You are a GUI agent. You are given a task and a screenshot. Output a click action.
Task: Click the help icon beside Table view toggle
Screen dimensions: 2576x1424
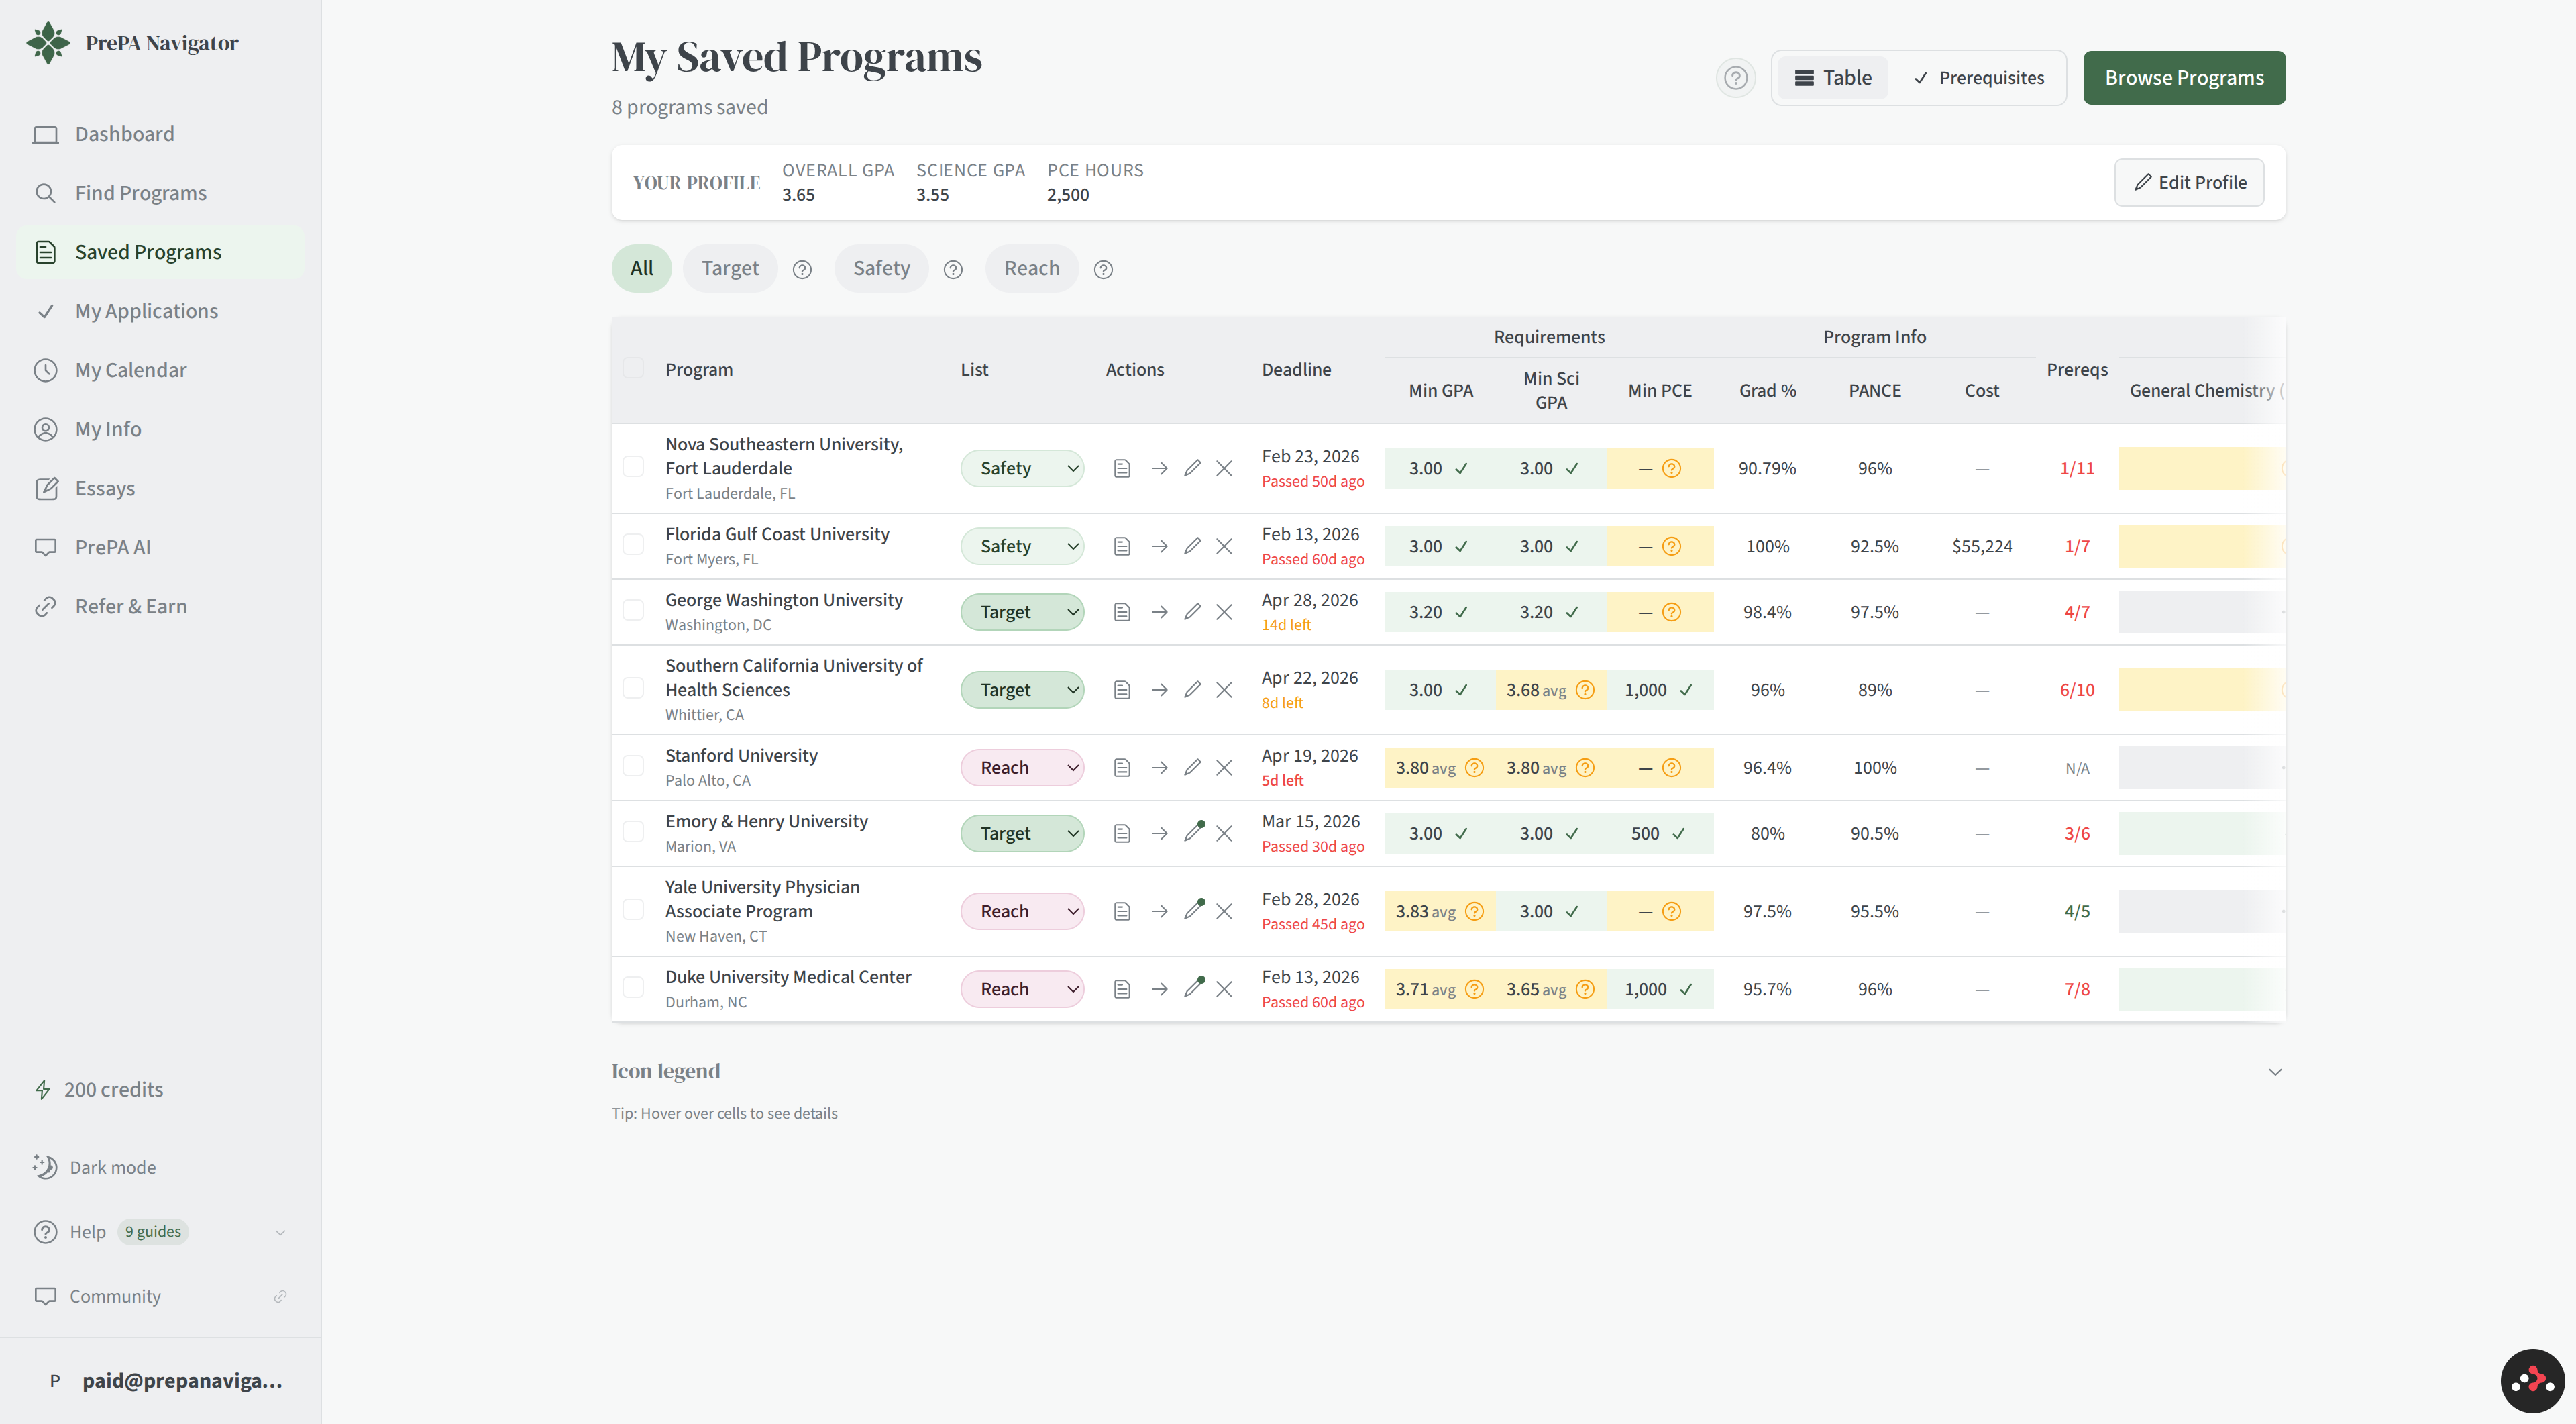[1736, 78]
